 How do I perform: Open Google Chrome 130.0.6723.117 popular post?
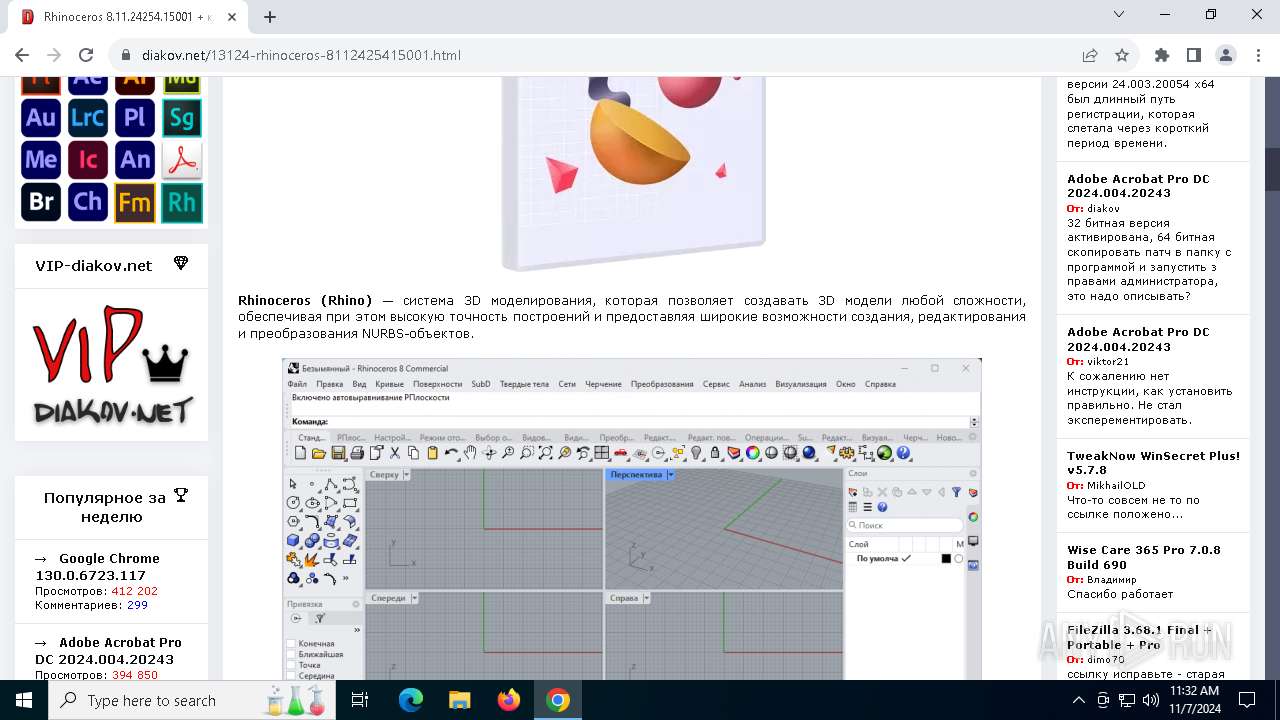pyautogui.click(x=97, y=567)
